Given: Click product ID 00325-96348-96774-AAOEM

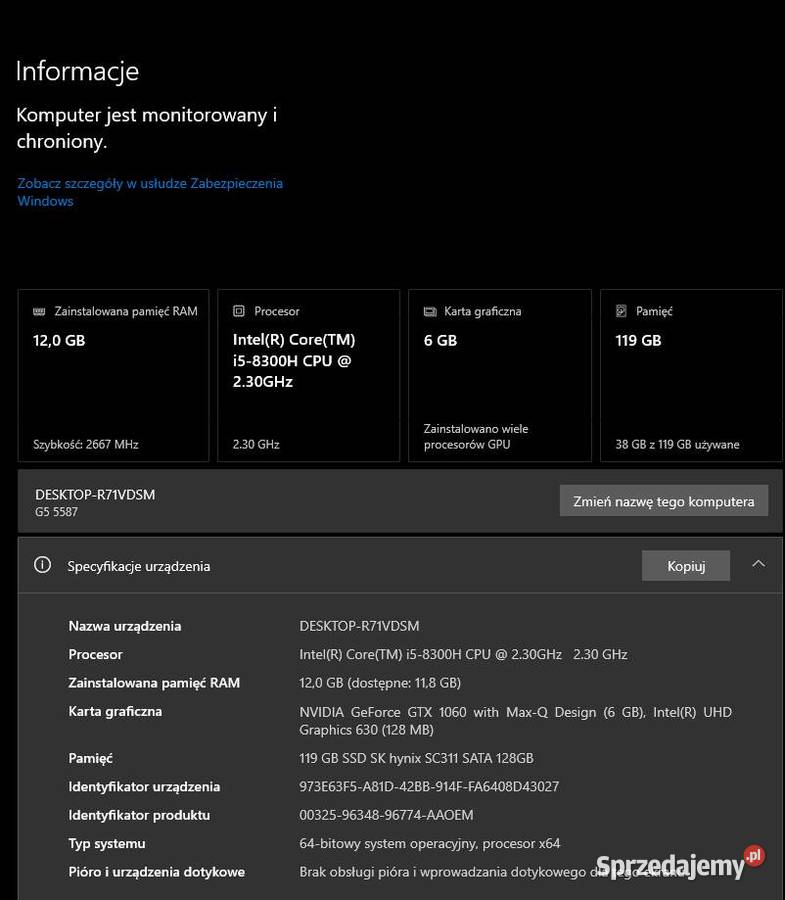Looking at the screenshot, I should [x=386, y=815].
